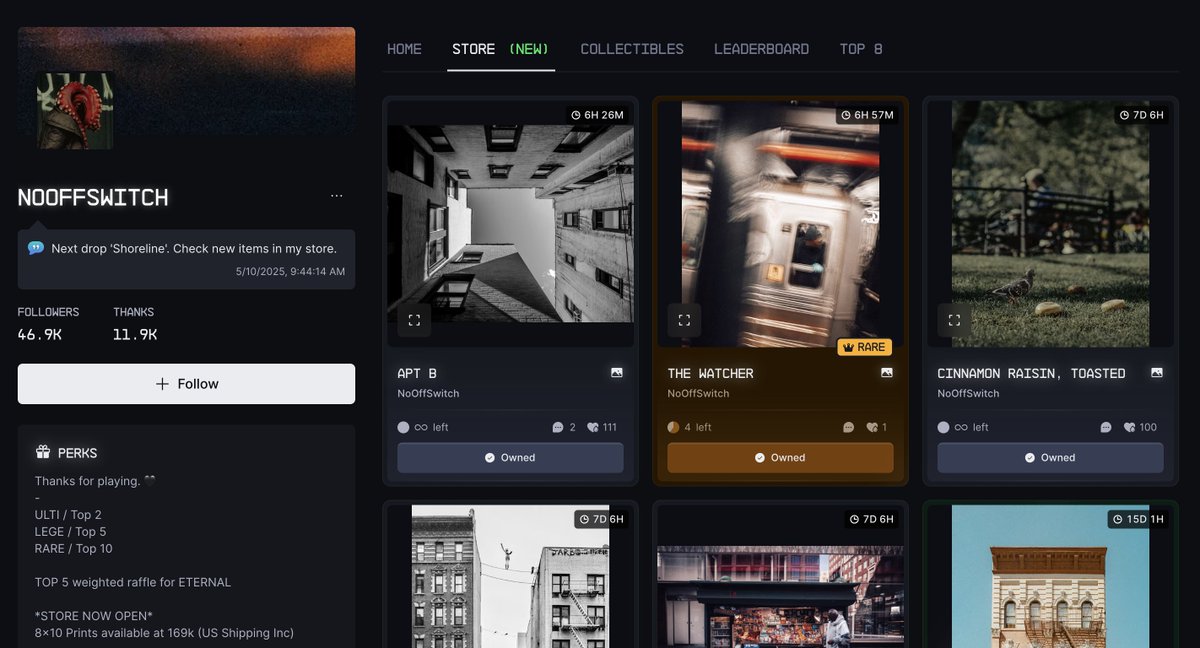Expand fullscreen view of APT B image
This screenshot has width=1200, height=648.
pos(414,320)
